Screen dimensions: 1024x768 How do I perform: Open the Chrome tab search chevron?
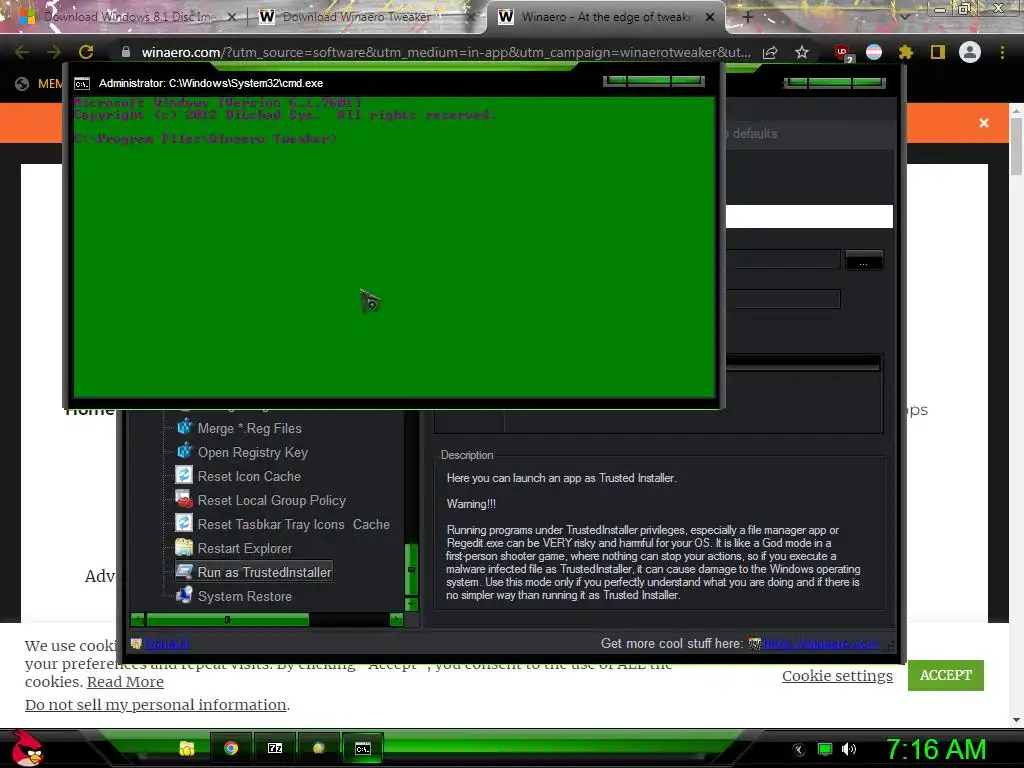tap(904, 16)
